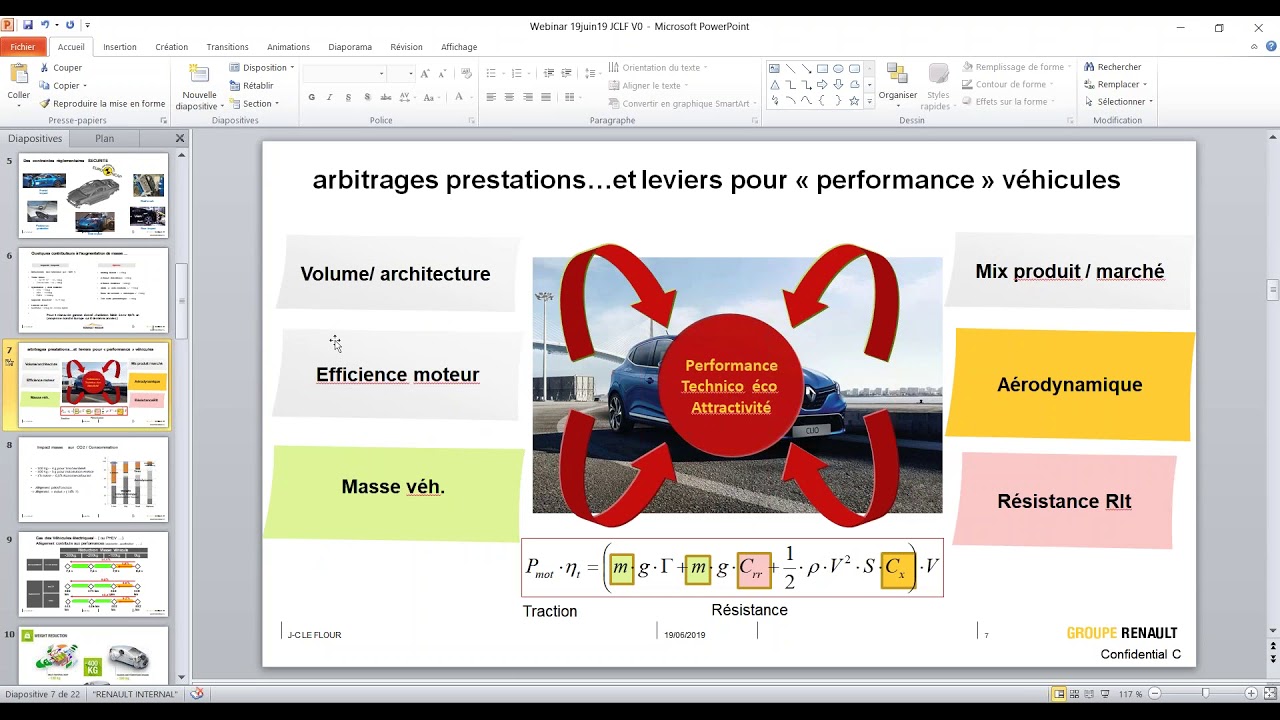Open character spacing AV options
Screen dimensions: 1280x720
click(408, 98)
